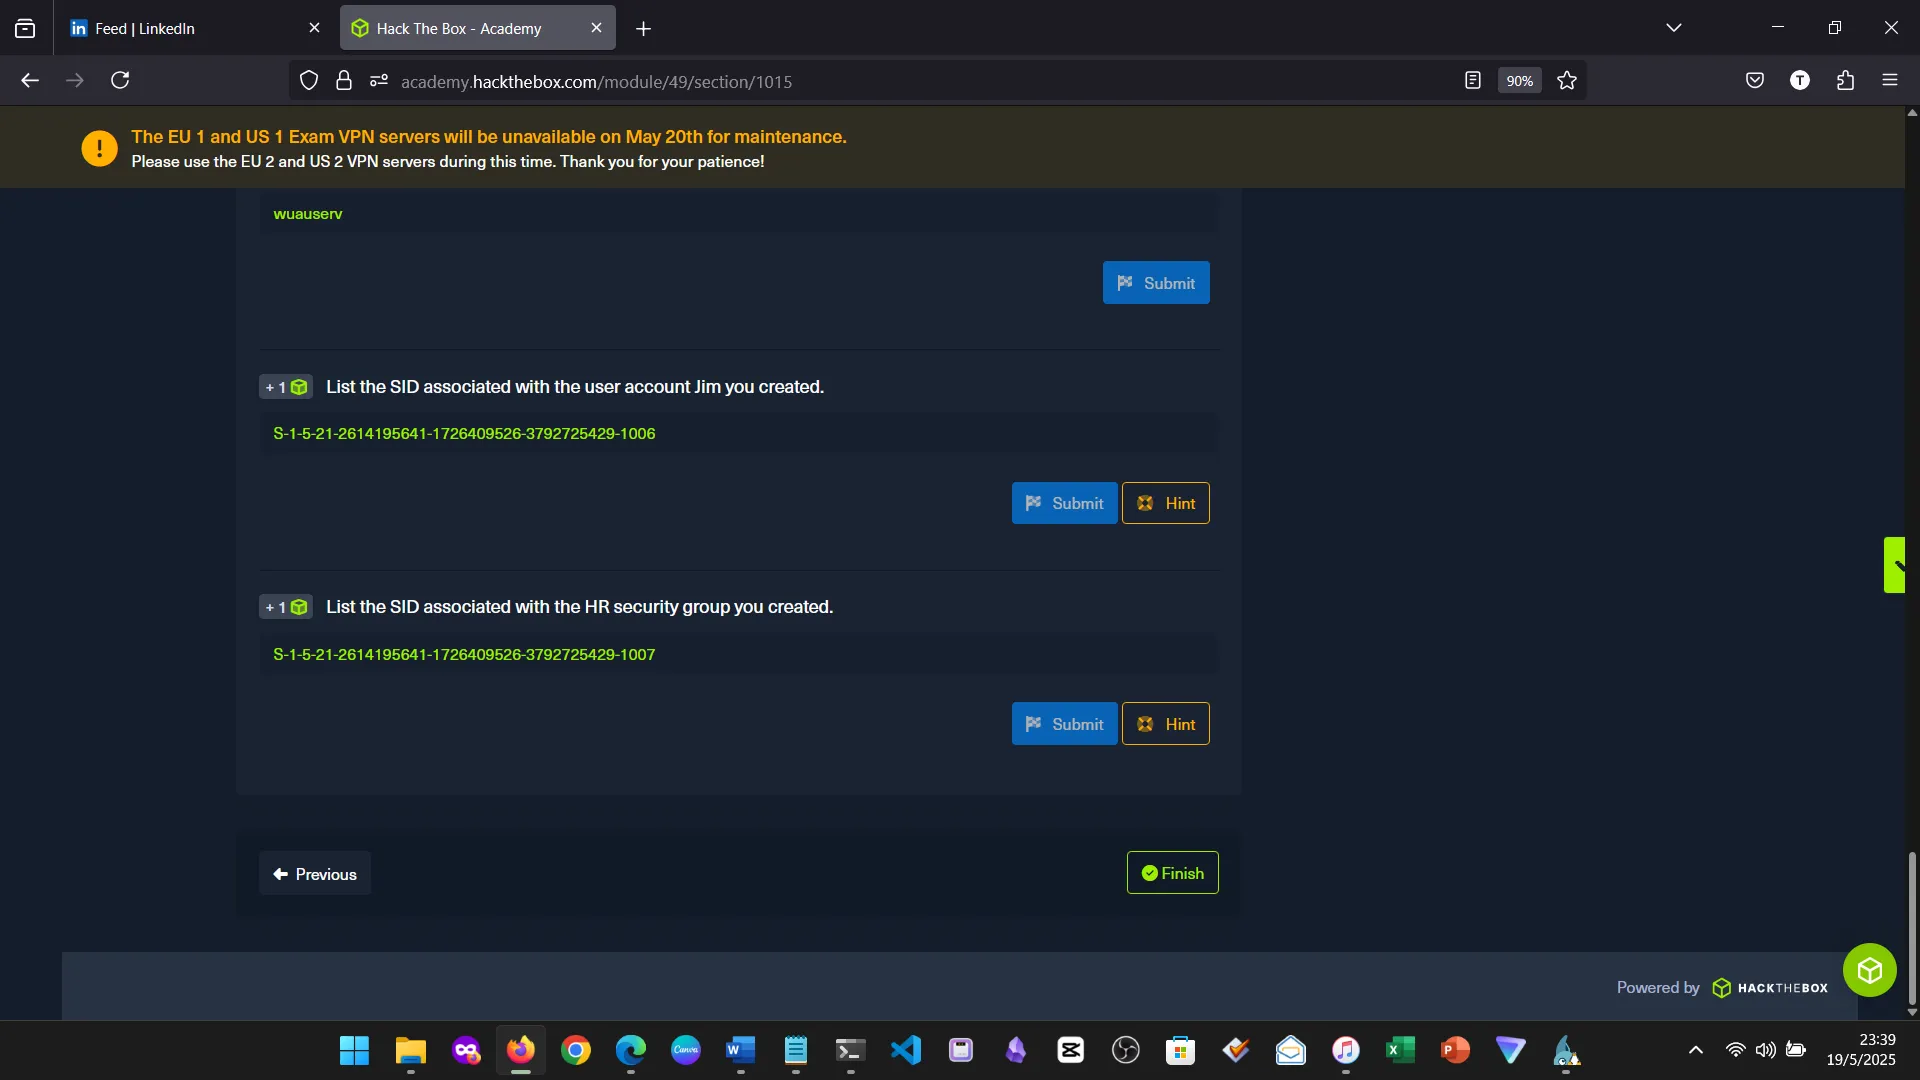This screenshot has width=1920, height=1080.
Task: Open the site security padlock icon
Action: point(344,81)
